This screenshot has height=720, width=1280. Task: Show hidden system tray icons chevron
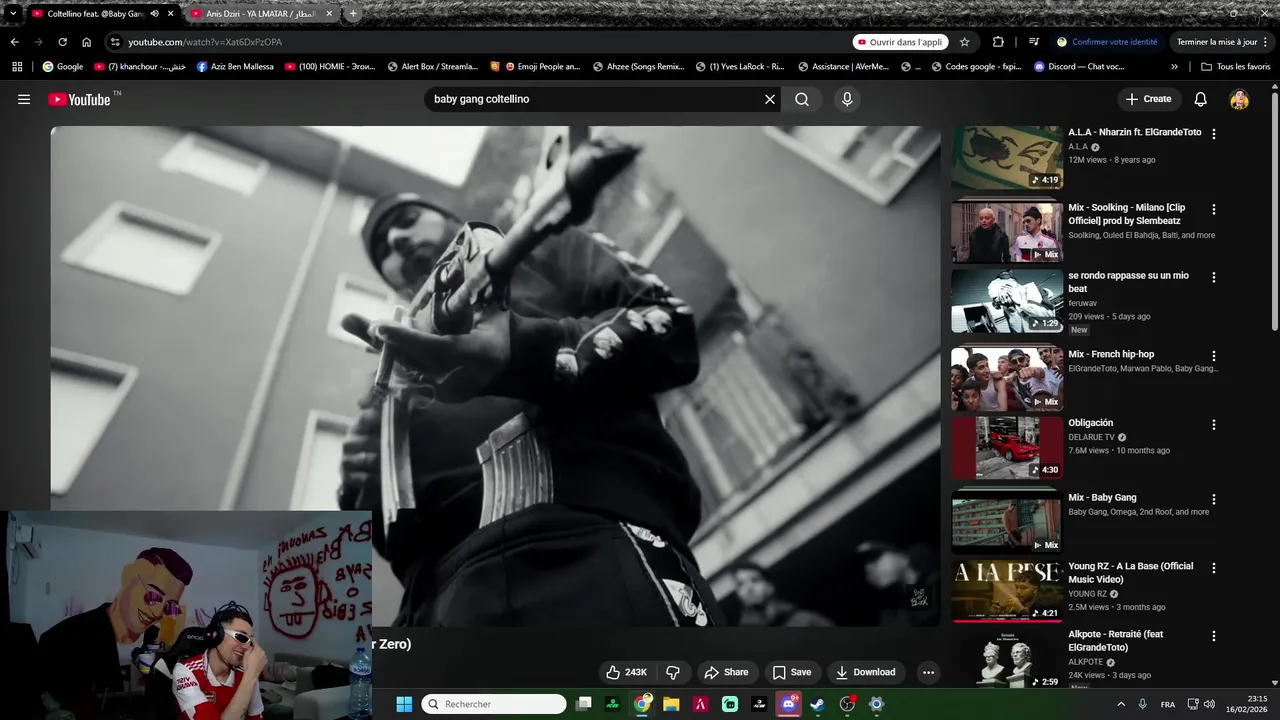1120,704
